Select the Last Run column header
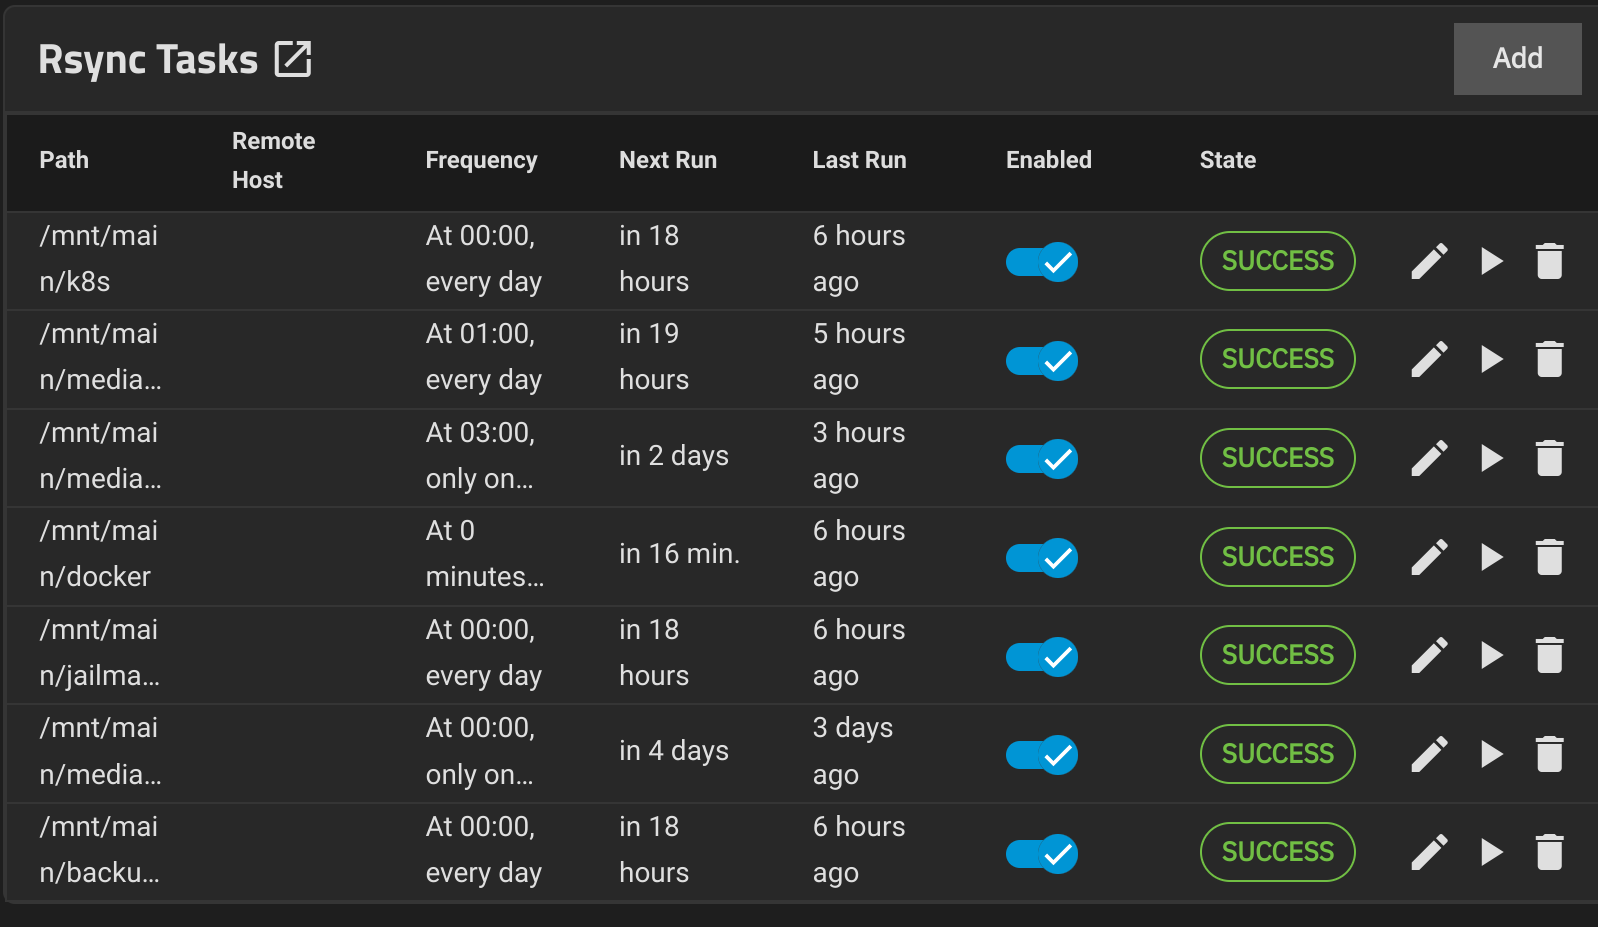 [859, 160]
